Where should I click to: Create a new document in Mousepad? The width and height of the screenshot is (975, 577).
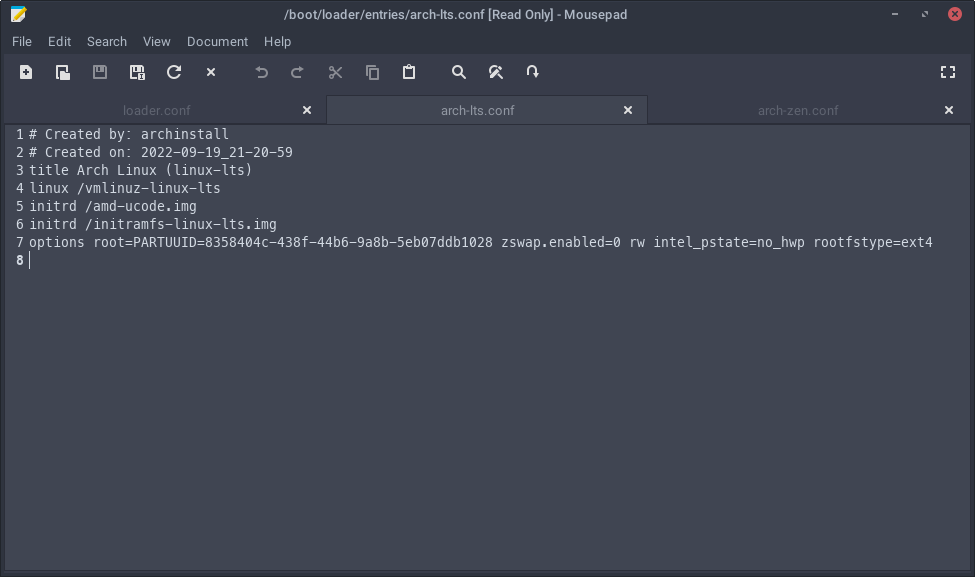pos(25,72)
